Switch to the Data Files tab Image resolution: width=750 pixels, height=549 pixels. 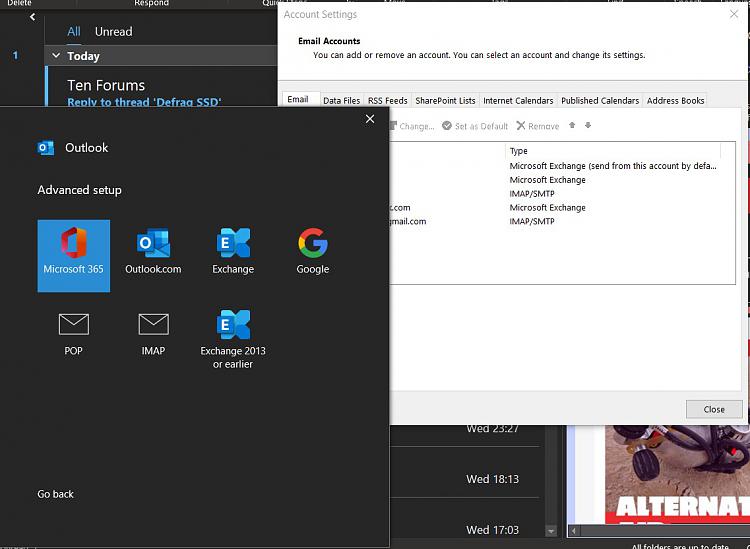342,100
